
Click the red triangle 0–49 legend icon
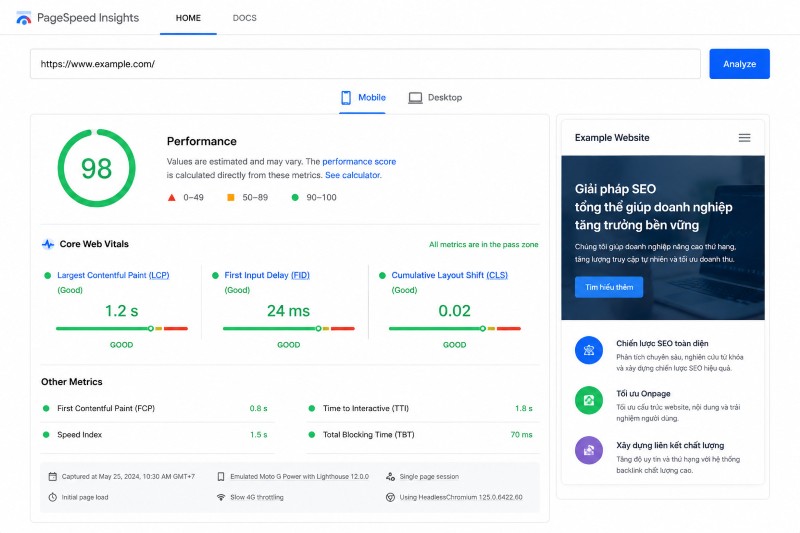coord(171,197)
